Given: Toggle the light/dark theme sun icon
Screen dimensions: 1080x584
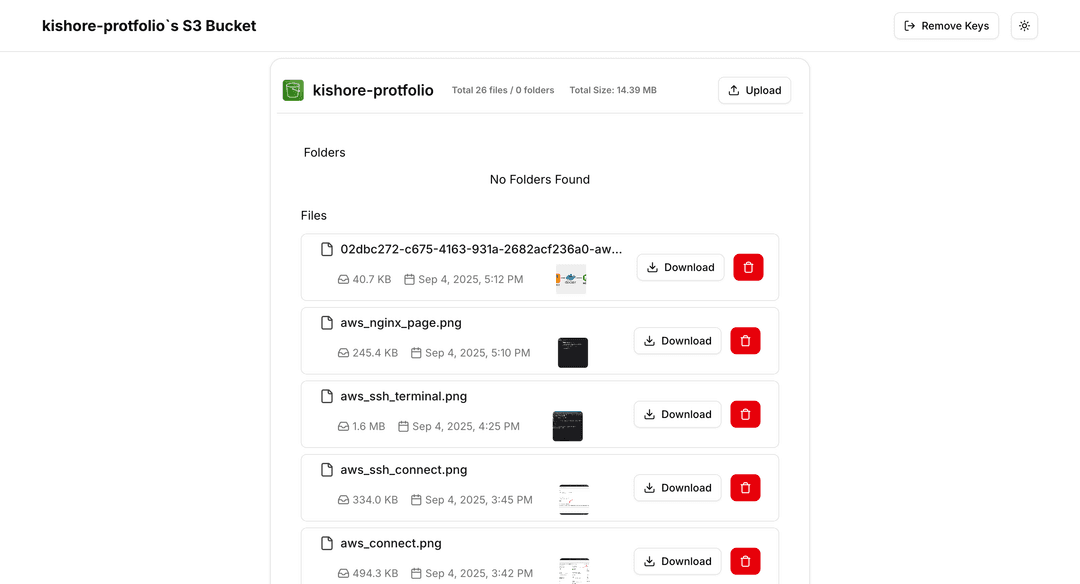Looking at the screenshot, I should point(1024,26).
